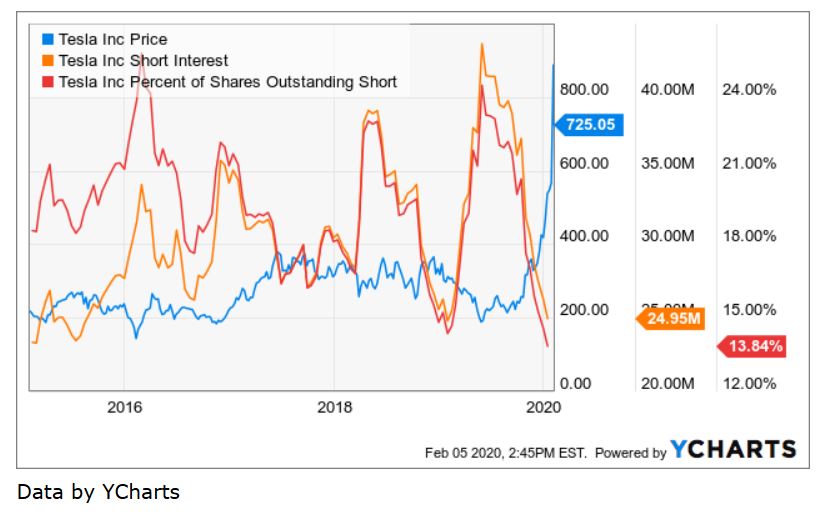834x517 pixels.
Task: Click the red Percent Short legend swatch
Action: pyautogui.click(x=47, y=82)
